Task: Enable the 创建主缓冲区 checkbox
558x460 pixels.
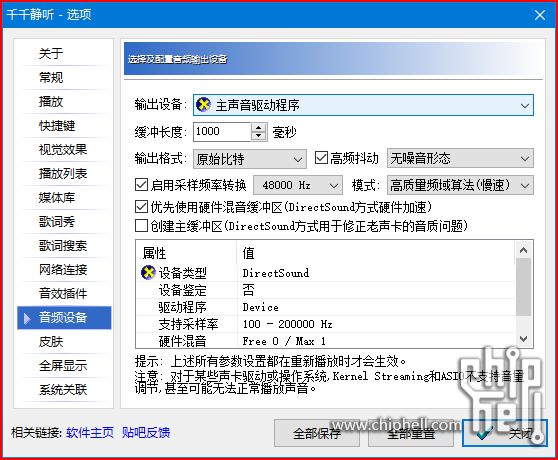Action: 141,226
